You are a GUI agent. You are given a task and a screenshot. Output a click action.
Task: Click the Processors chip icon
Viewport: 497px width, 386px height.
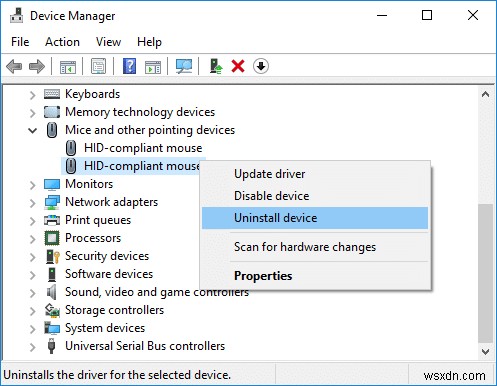(x=52, y=238)
